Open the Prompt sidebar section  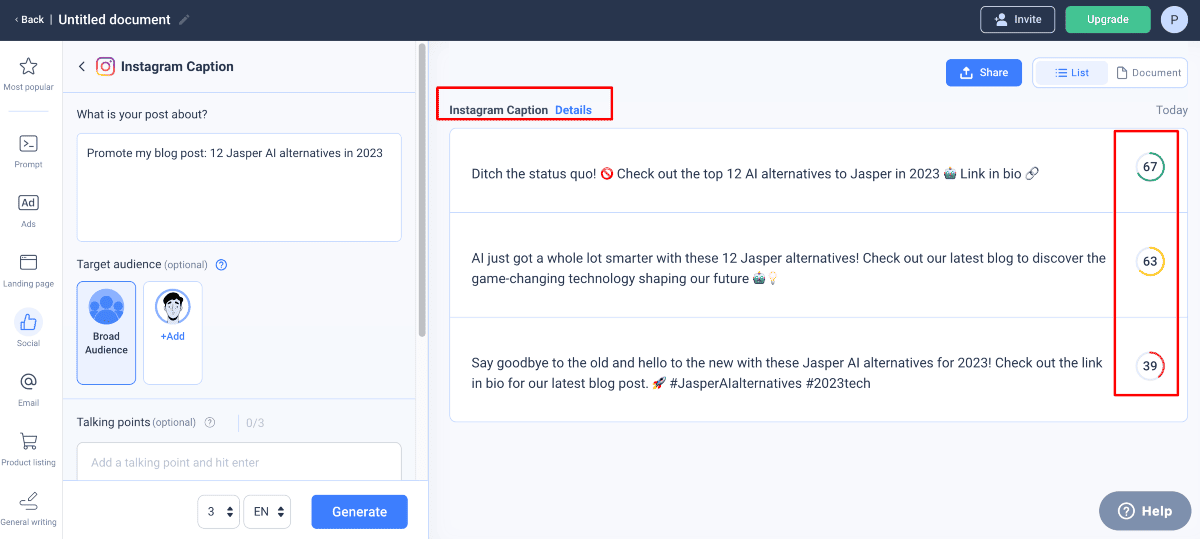coord(28,144)
